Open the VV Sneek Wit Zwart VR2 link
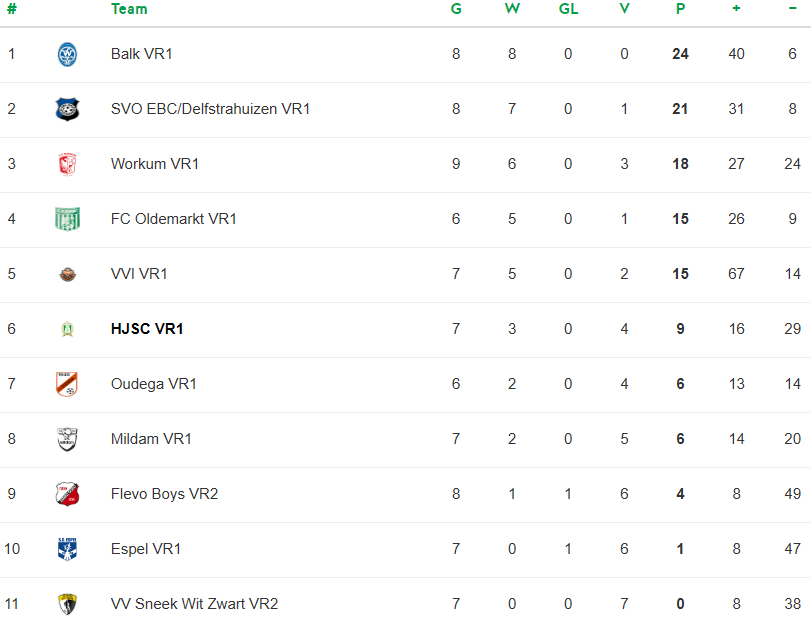 tap(194, 604)
